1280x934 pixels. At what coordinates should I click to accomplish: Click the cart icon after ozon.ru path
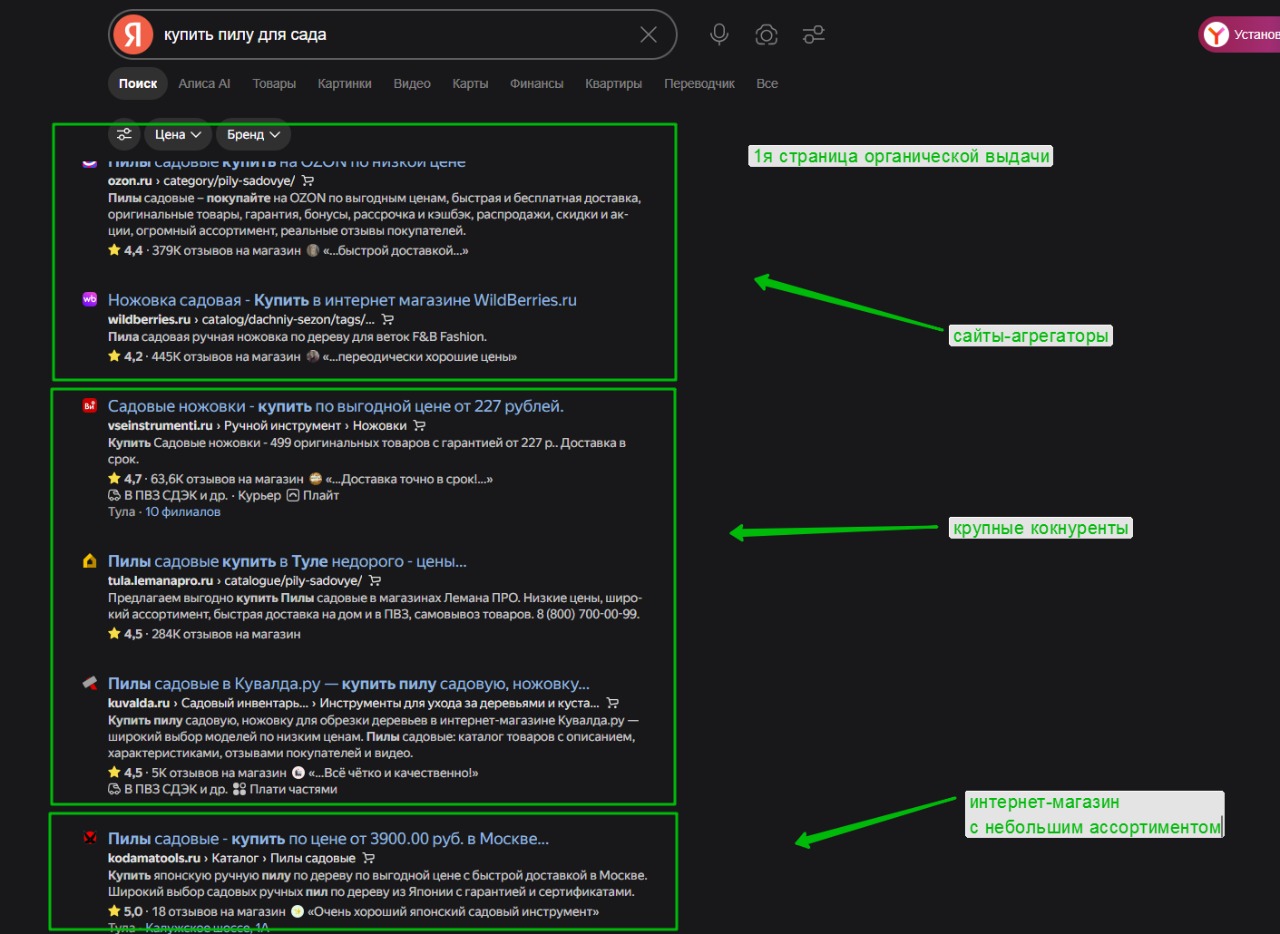point(307,181)
